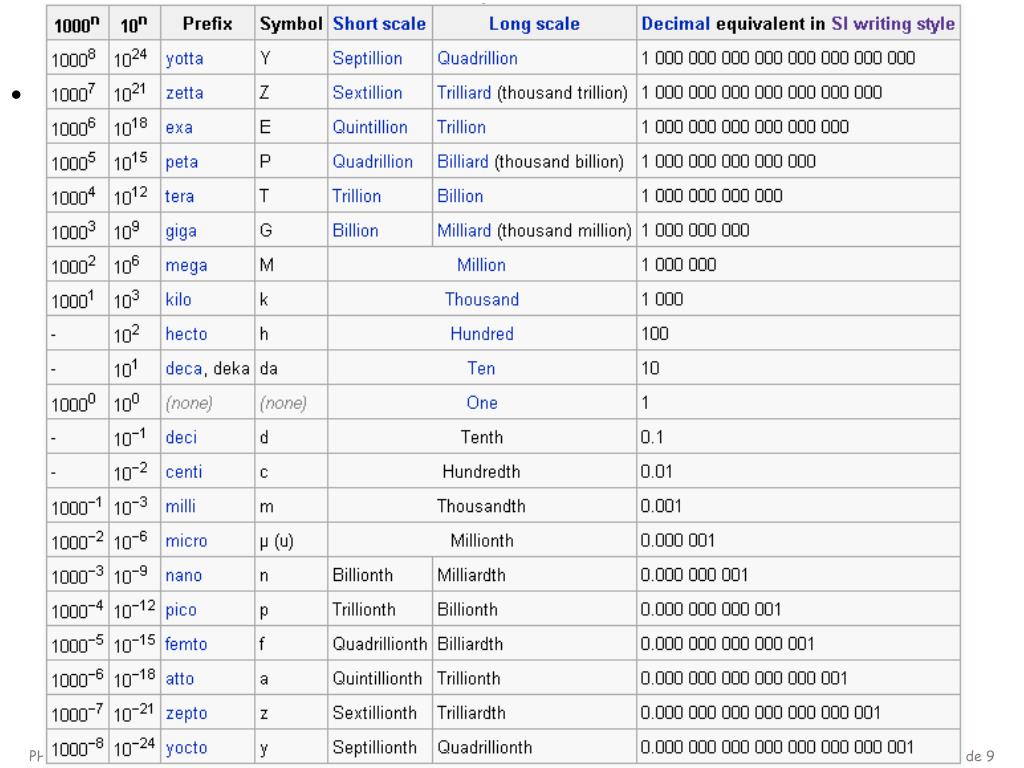Select the 'Hundredth' text in the centi row
Screen dimensions: 1024x768
[481, 472]
